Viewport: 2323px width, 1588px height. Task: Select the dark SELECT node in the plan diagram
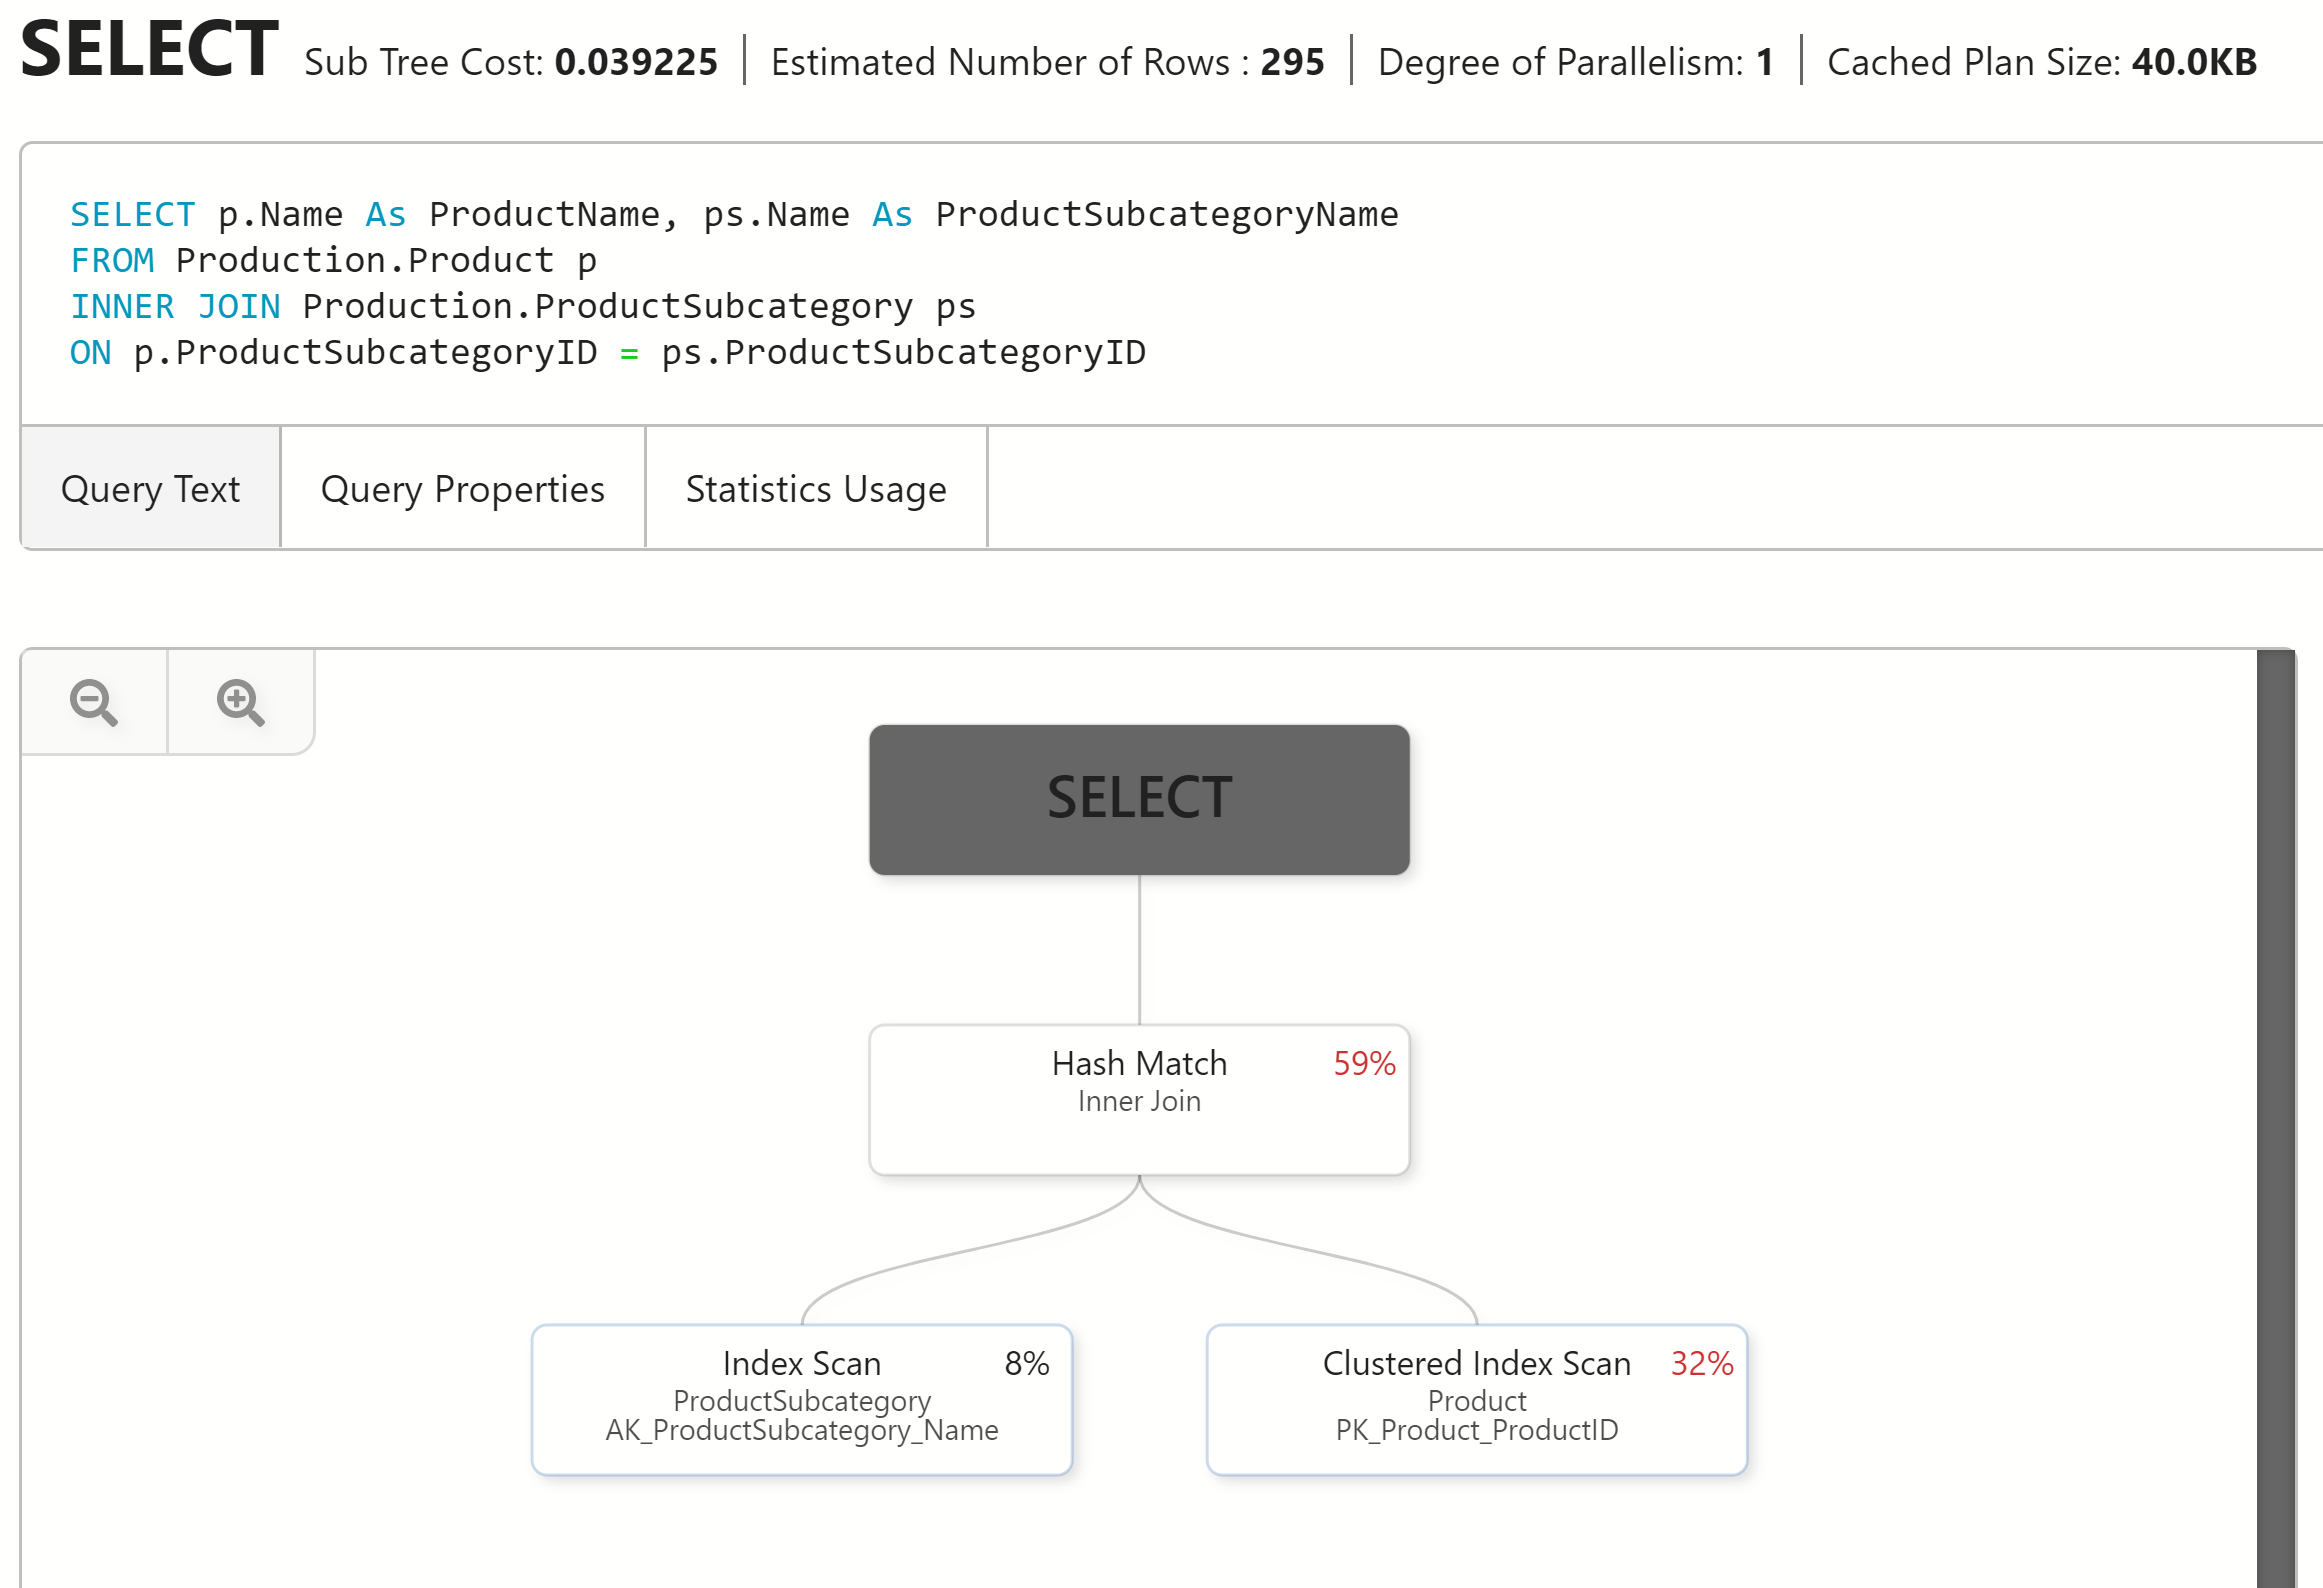pyautogui.click(x=1139, y=799)
